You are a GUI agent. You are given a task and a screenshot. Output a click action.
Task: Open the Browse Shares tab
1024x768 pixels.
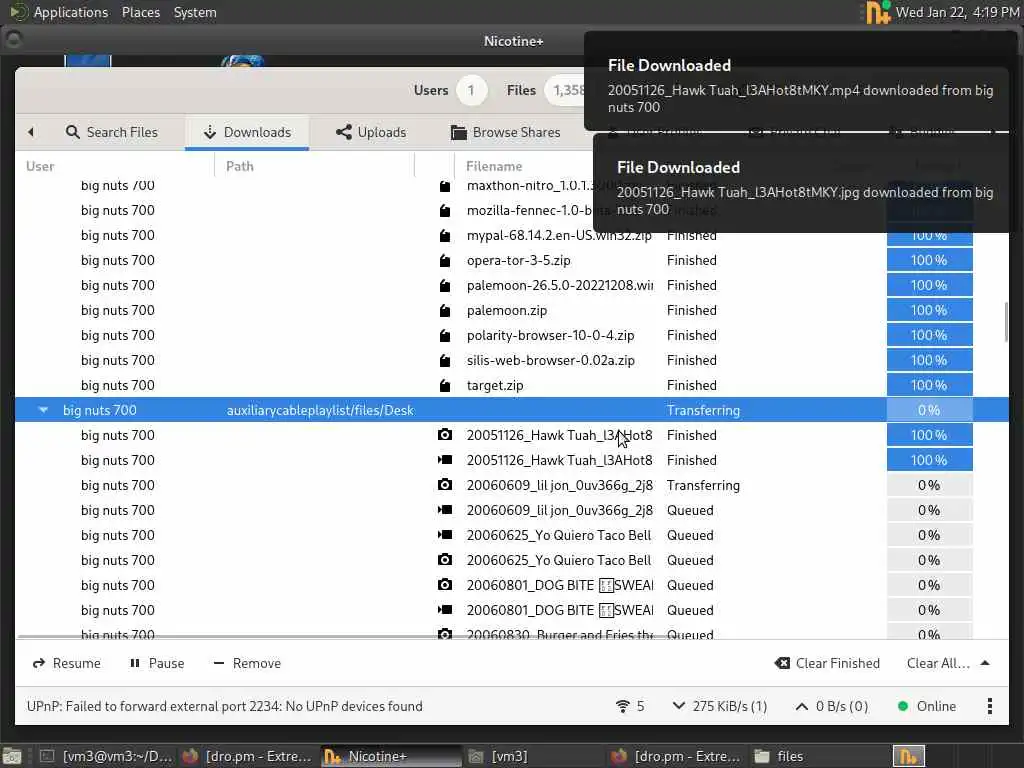pyautogui.click(x=505, y=132)
